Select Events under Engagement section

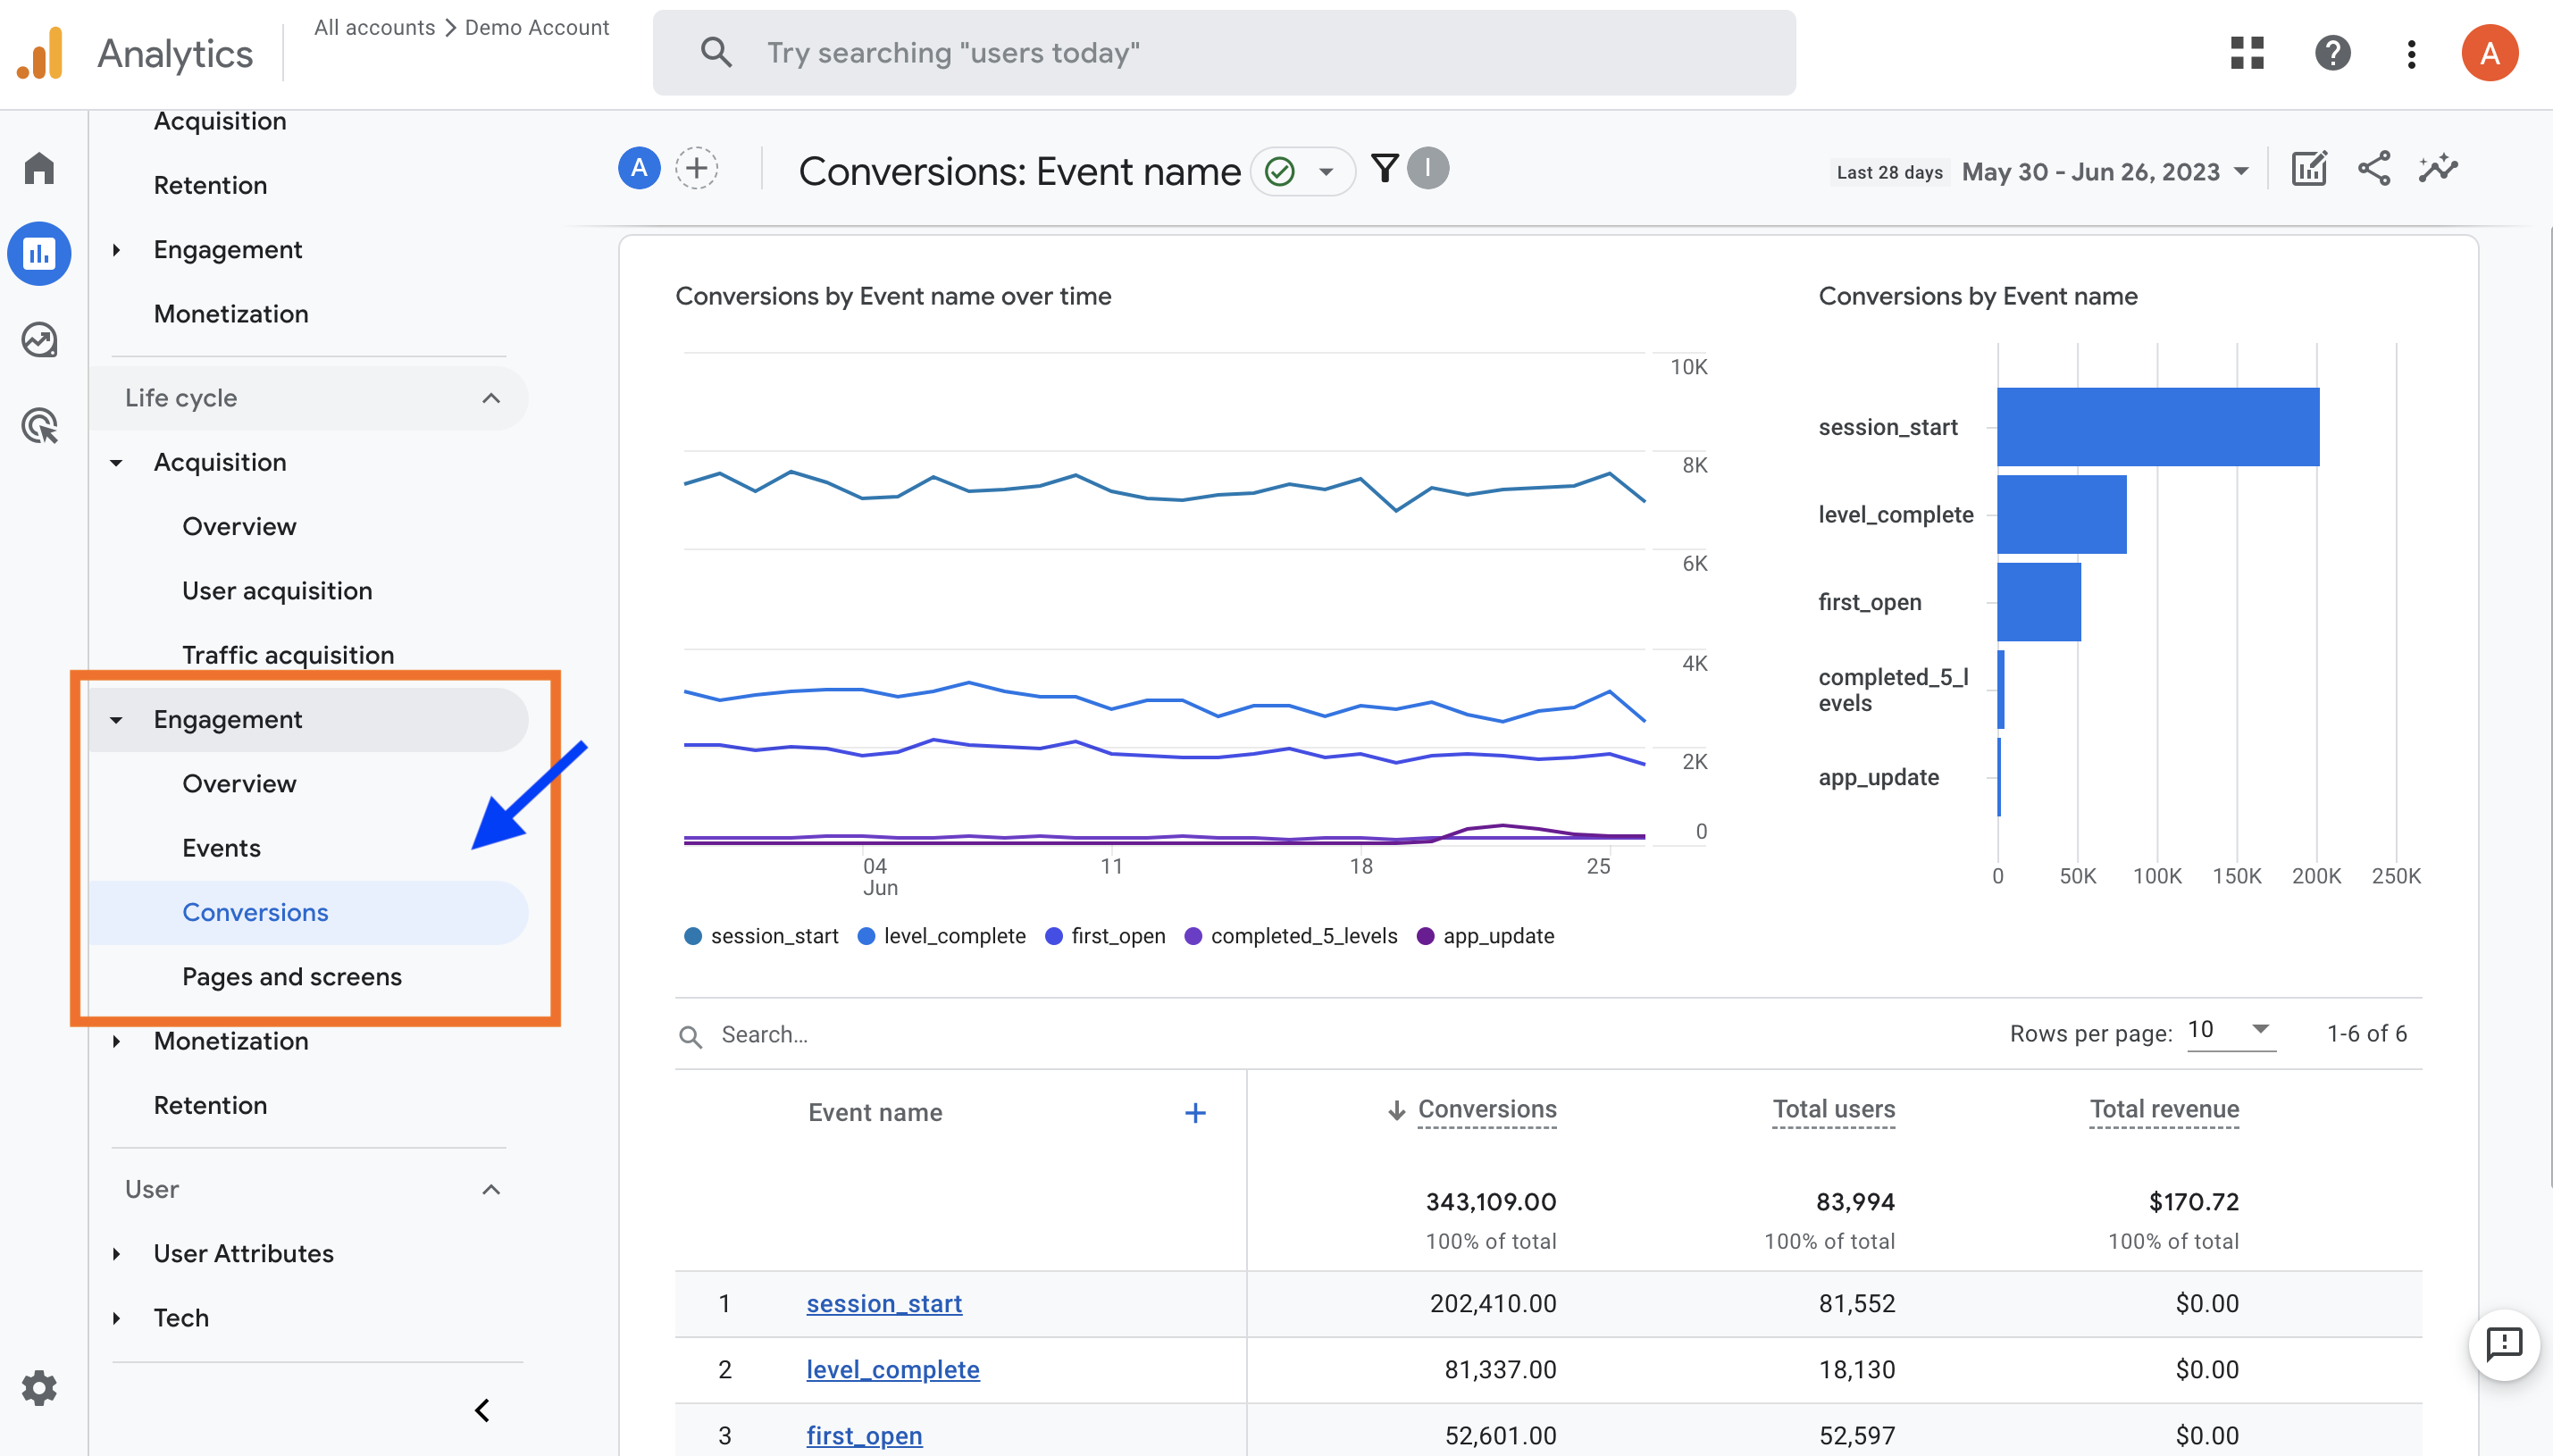tap(222, 848)
